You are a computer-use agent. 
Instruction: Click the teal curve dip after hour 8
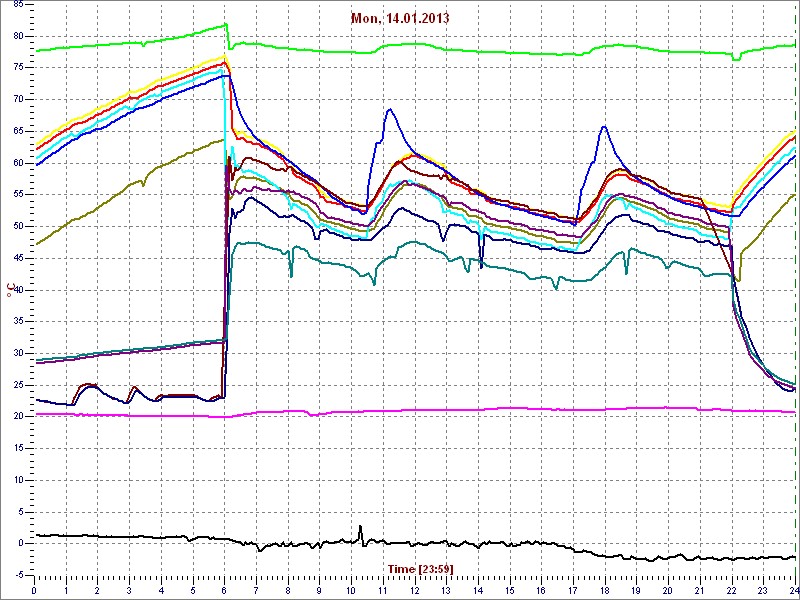(x=291, y=276)
